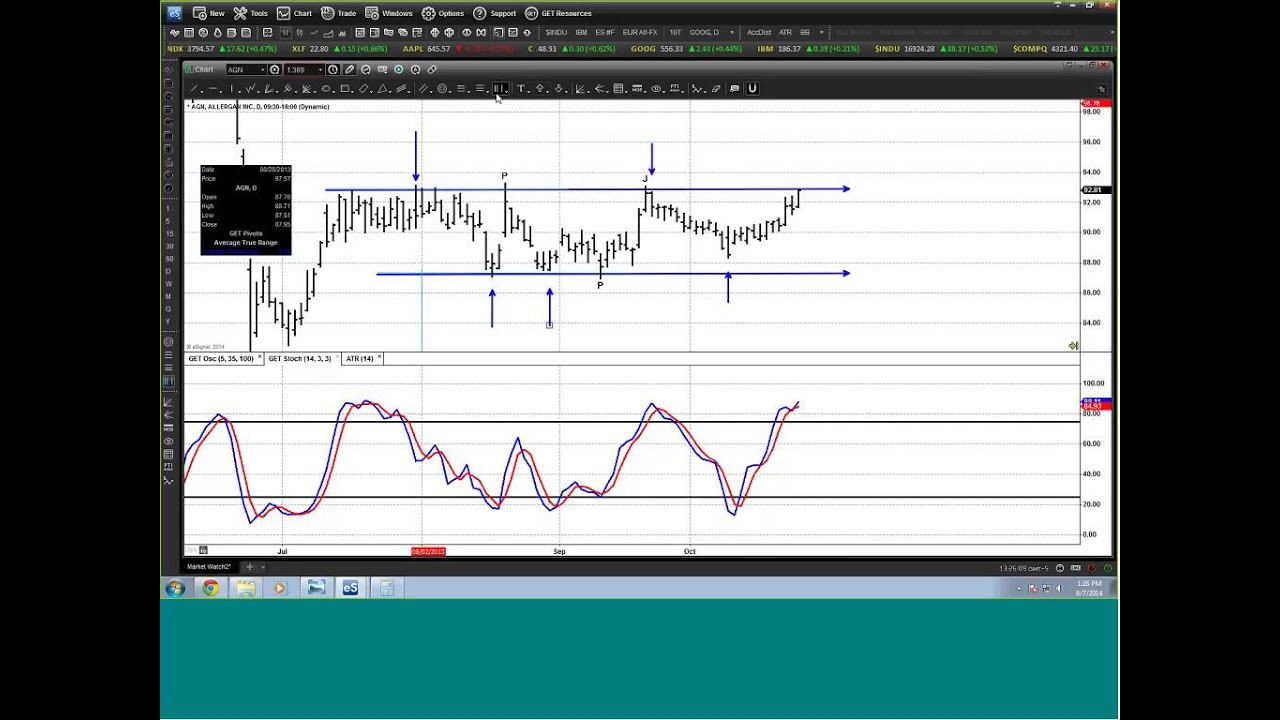Select the IBM quick symbol button
The image size is (1280, 720).
pyautogui.click(x=581, y=33)
